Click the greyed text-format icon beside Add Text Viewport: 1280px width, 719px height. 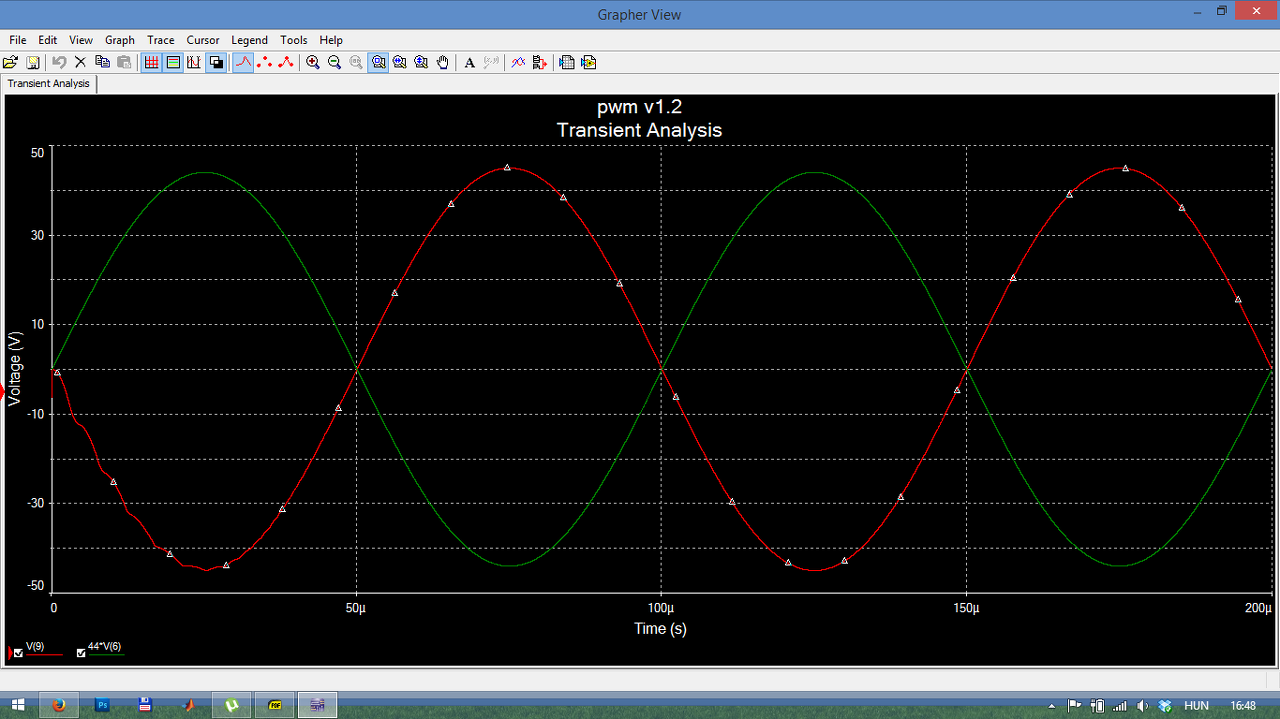[491, 62]
